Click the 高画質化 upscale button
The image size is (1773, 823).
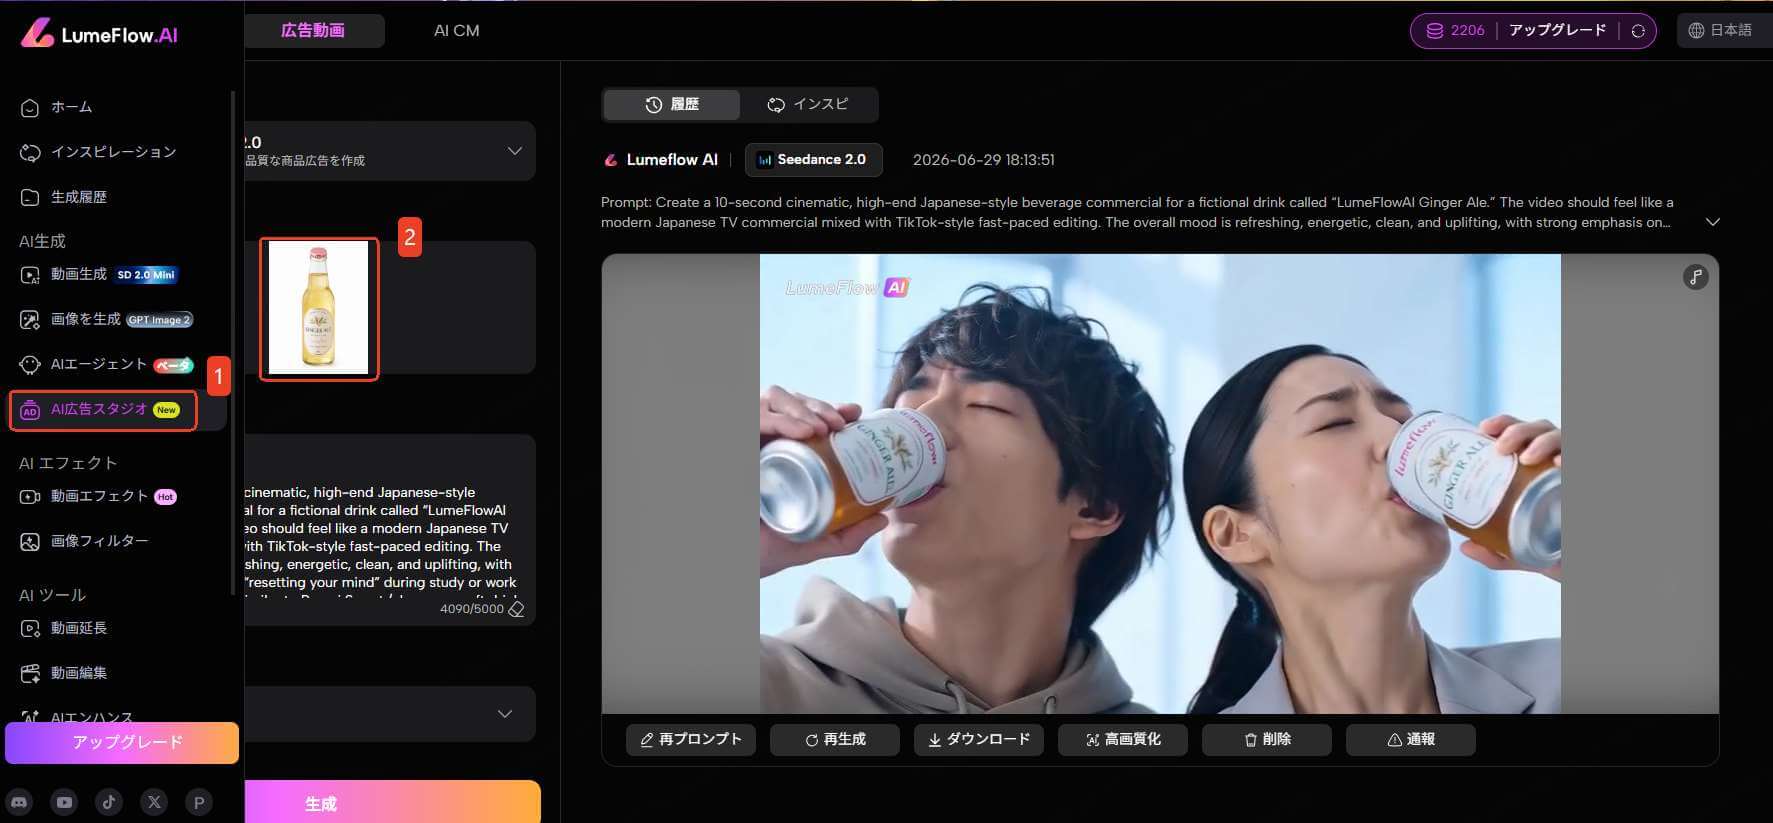[x=1123, y=739]
